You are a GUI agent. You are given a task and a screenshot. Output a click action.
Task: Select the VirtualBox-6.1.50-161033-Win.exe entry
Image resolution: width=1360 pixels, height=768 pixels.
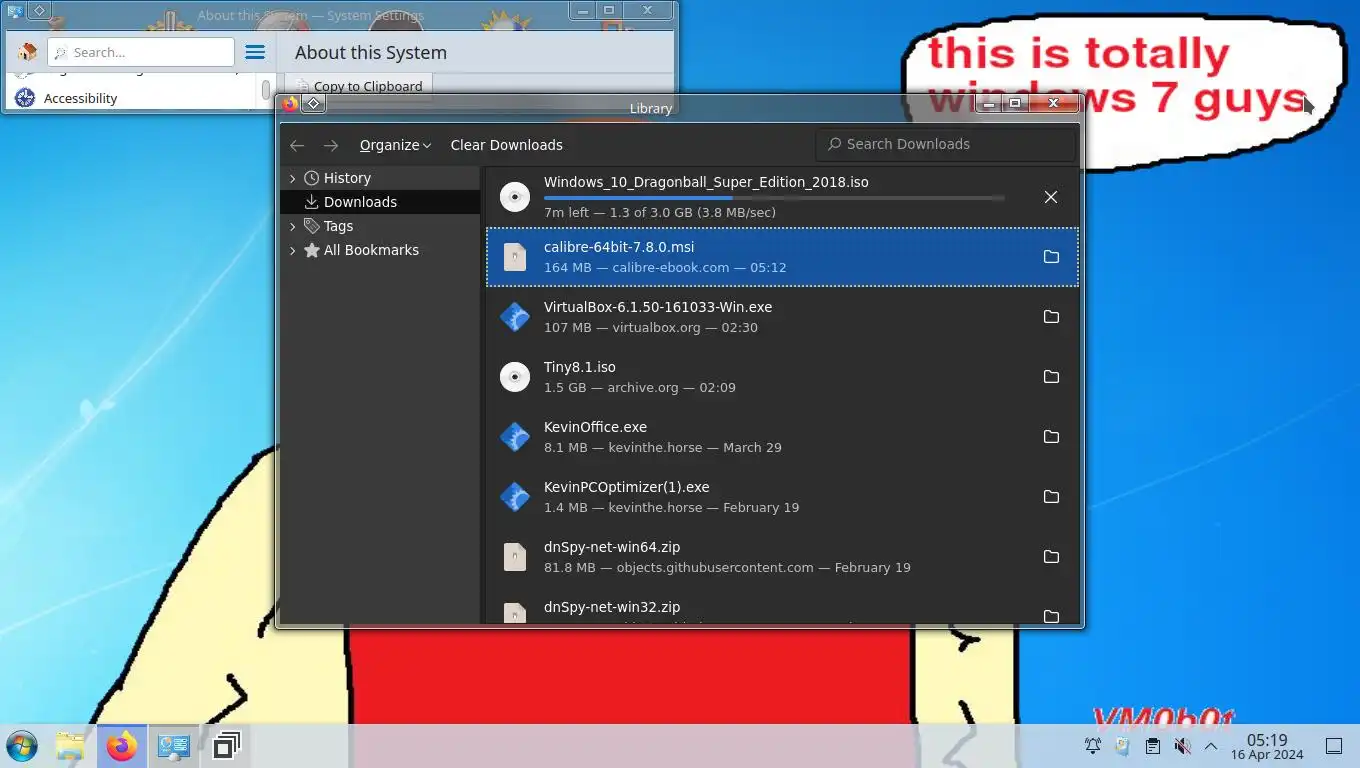tap(782, 317)
